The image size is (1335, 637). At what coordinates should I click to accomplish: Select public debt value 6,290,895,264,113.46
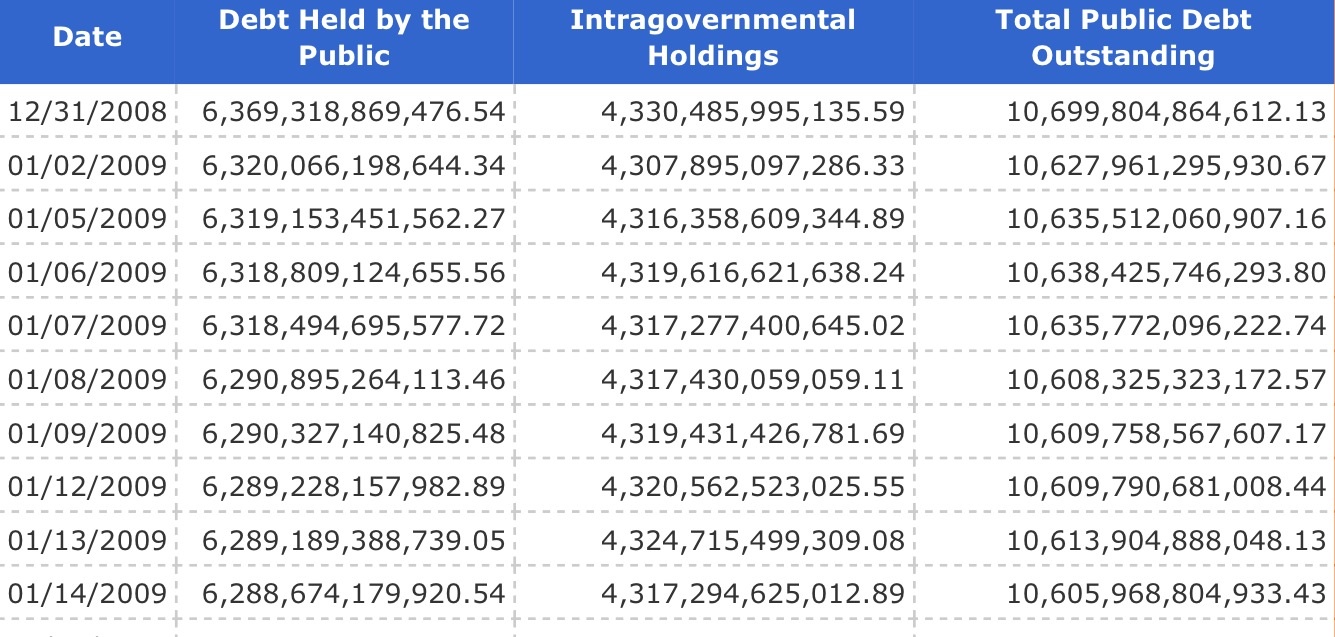click(353, 379)
